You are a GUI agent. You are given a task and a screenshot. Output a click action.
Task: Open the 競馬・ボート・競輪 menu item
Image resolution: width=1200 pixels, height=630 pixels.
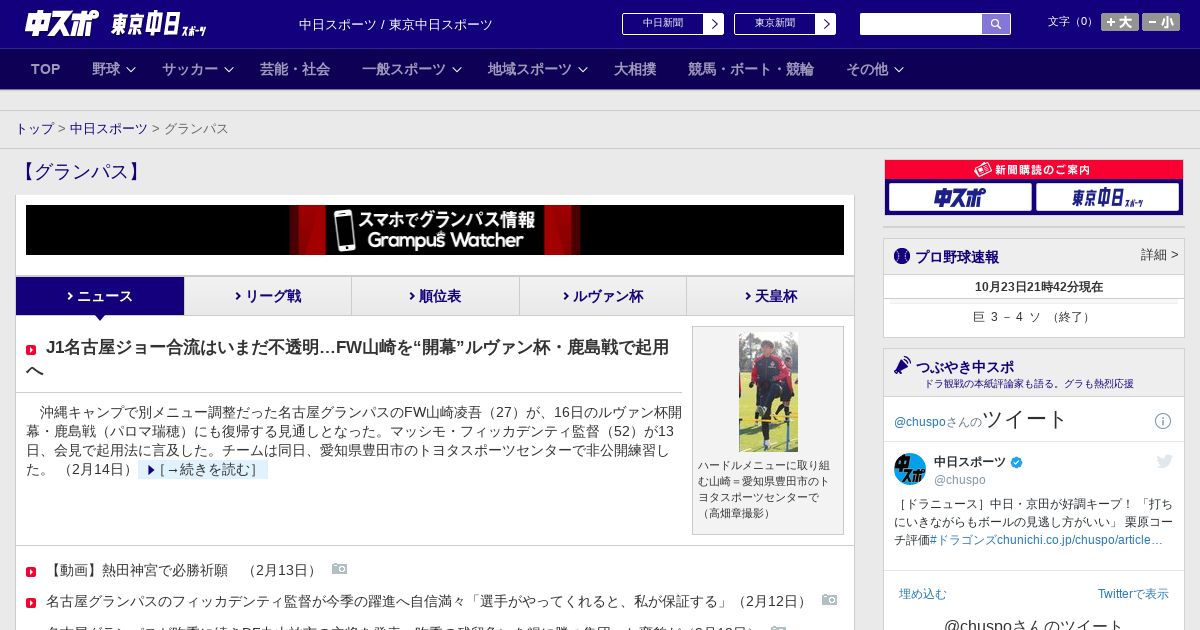coord(751,69)
